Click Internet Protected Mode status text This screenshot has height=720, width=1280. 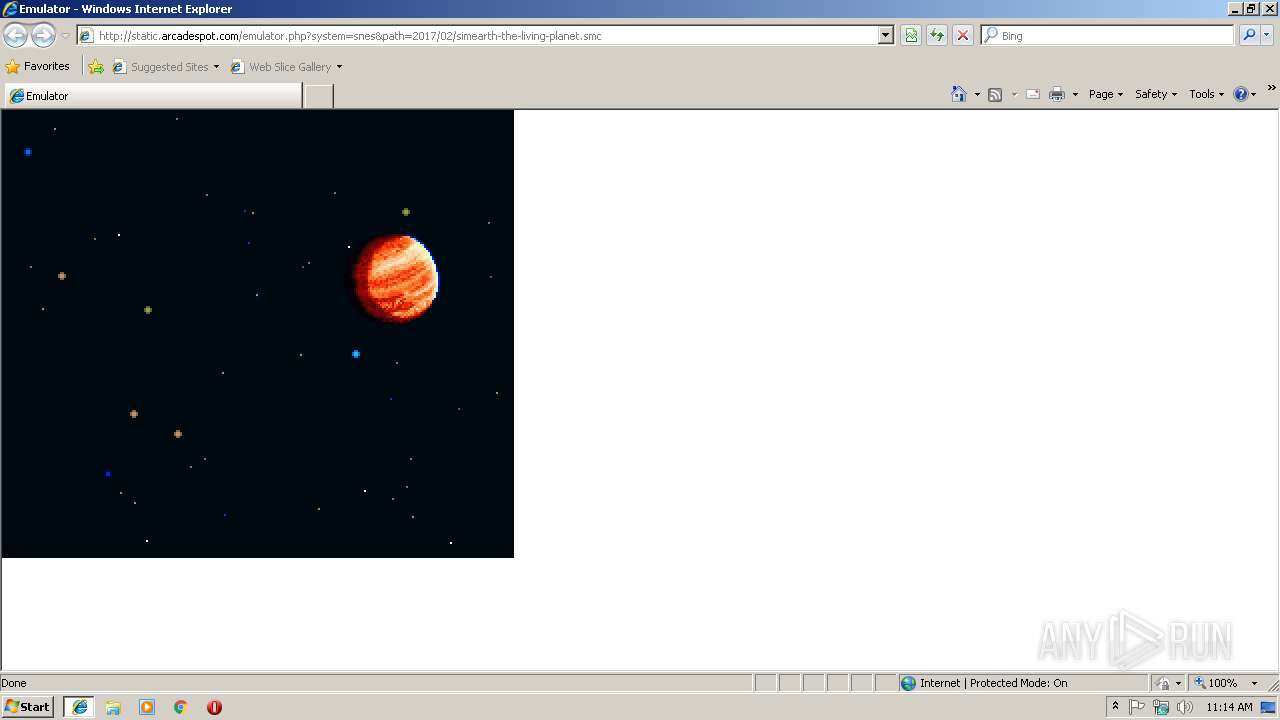993,683
